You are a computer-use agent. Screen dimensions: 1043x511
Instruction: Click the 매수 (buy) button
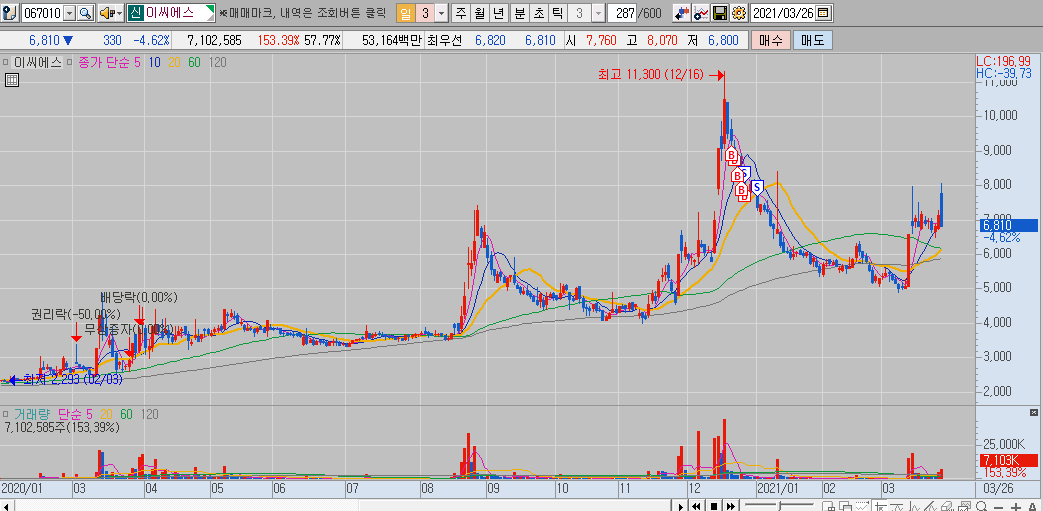click(771, 40)
